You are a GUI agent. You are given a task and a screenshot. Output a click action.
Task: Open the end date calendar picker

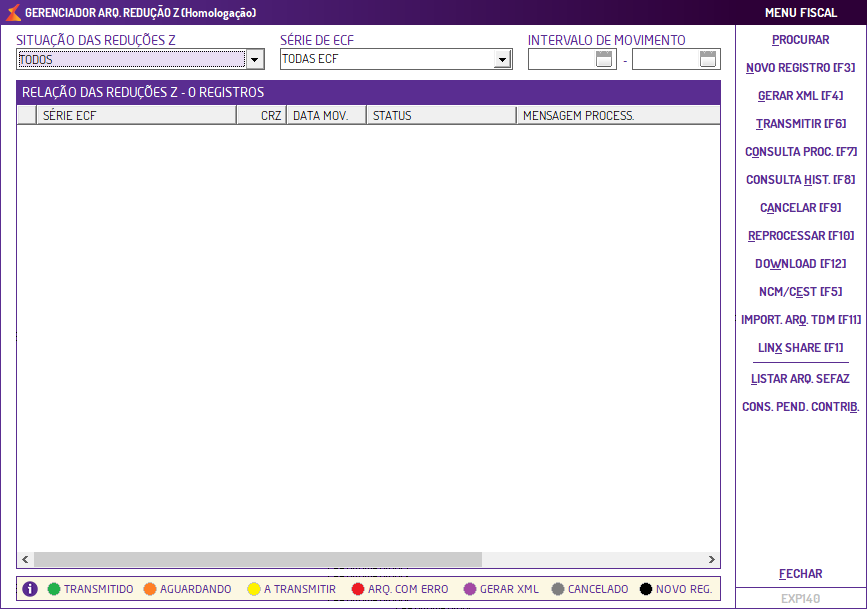point(708,59)
